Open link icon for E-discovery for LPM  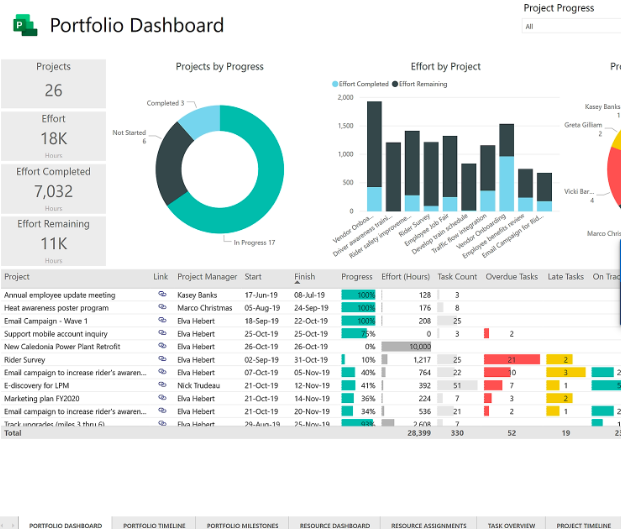(162, 385)
